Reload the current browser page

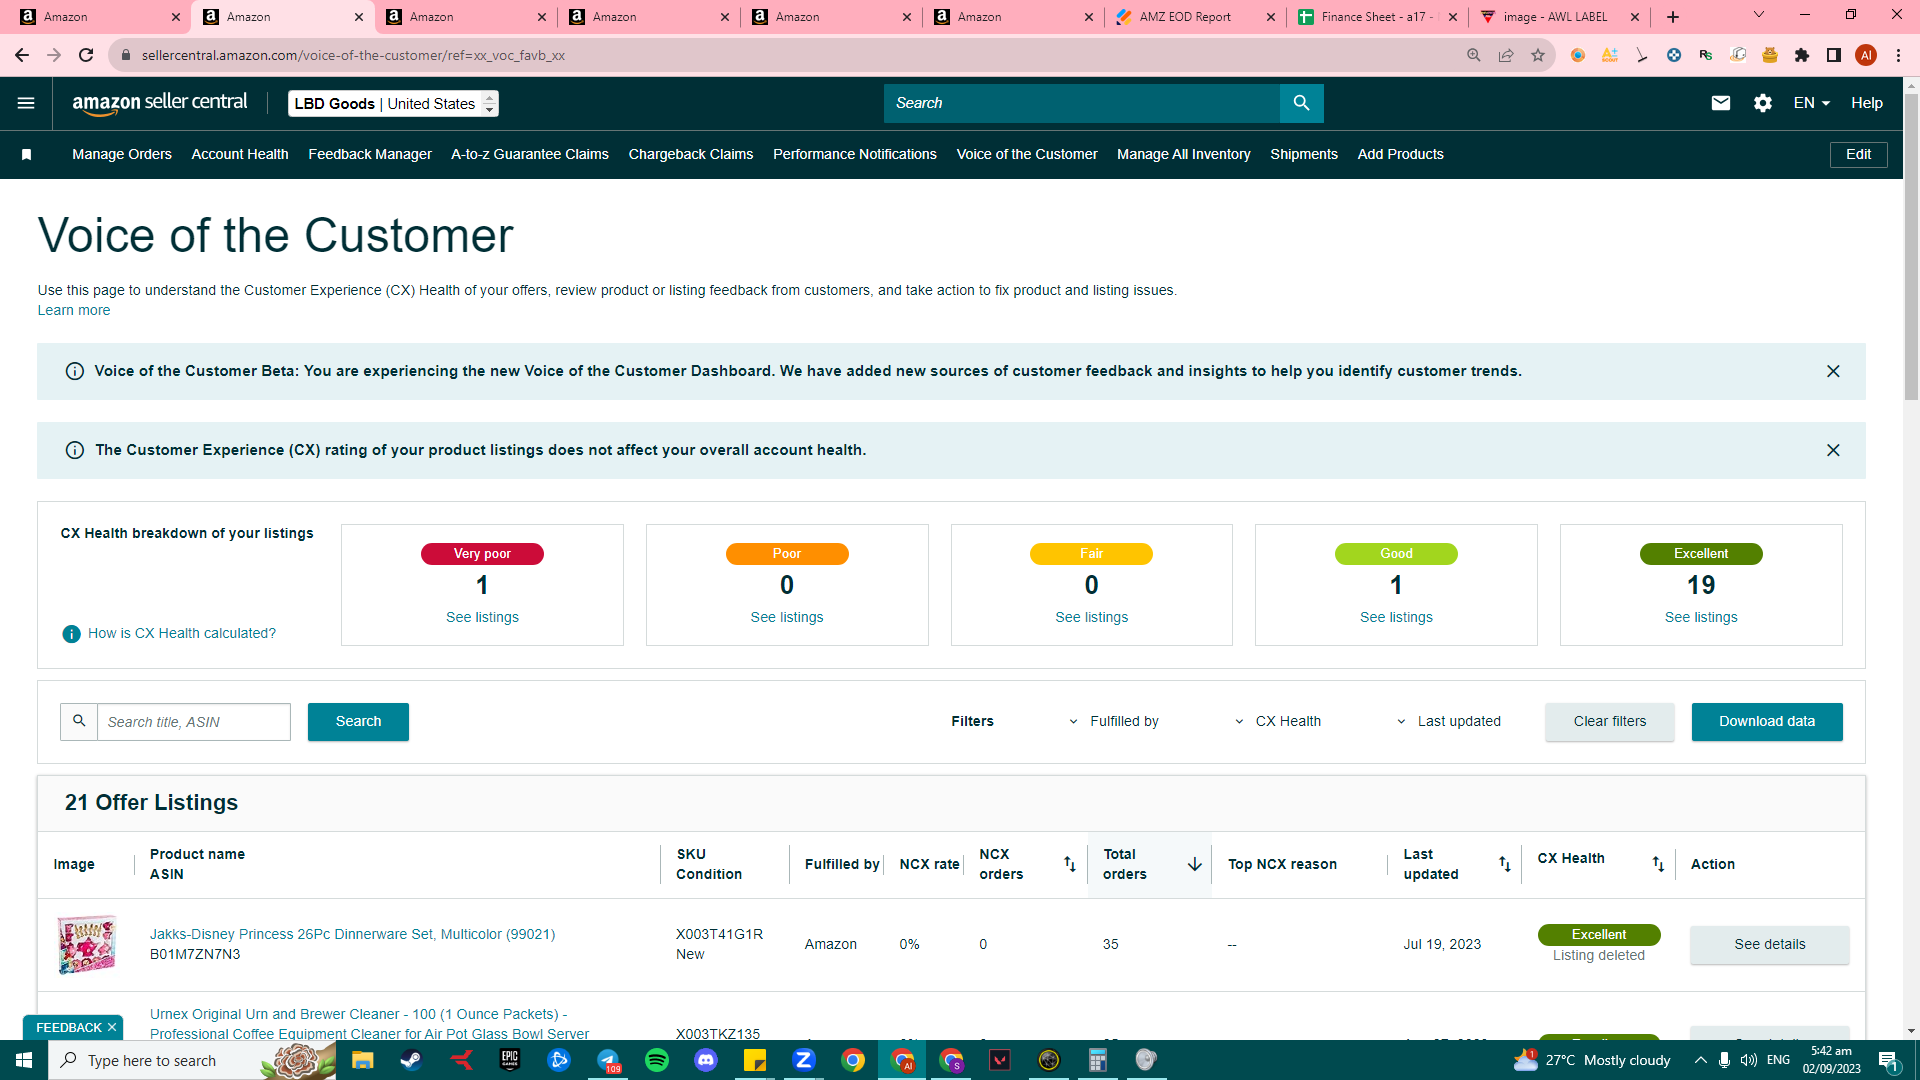86,55
